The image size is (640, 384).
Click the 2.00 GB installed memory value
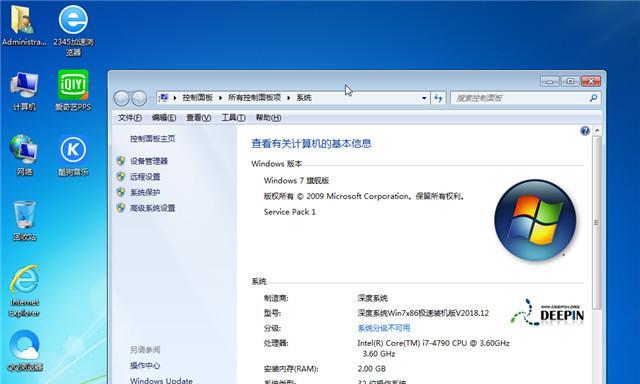[x=371, y=369]
